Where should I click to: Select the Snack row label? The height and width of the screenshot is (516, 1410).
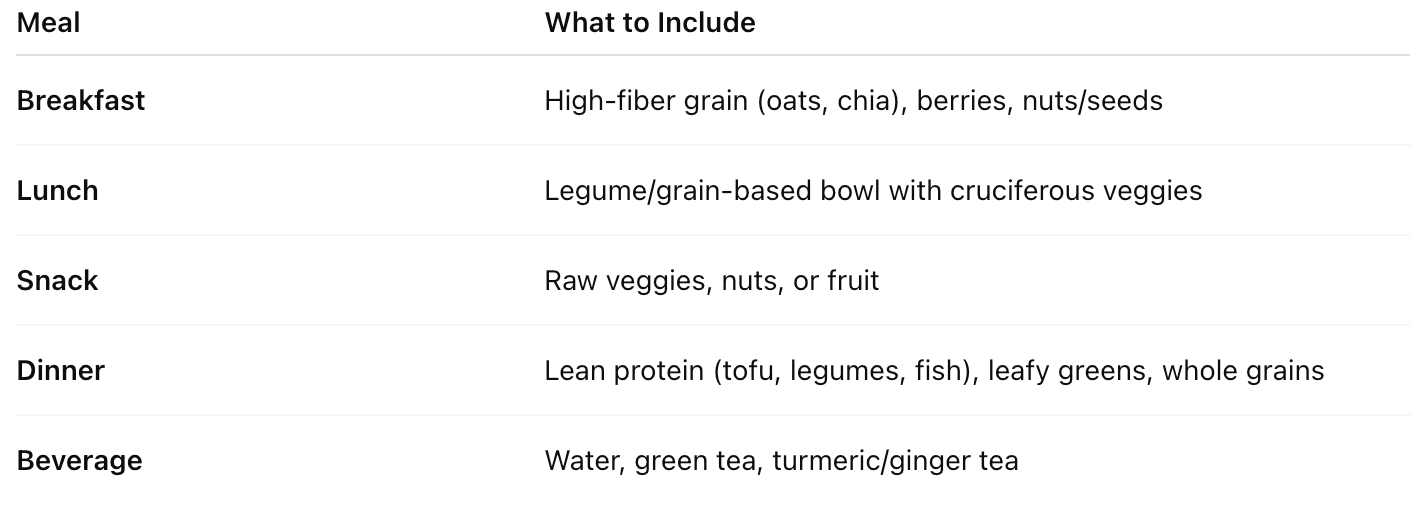click(x=58, y=281)
